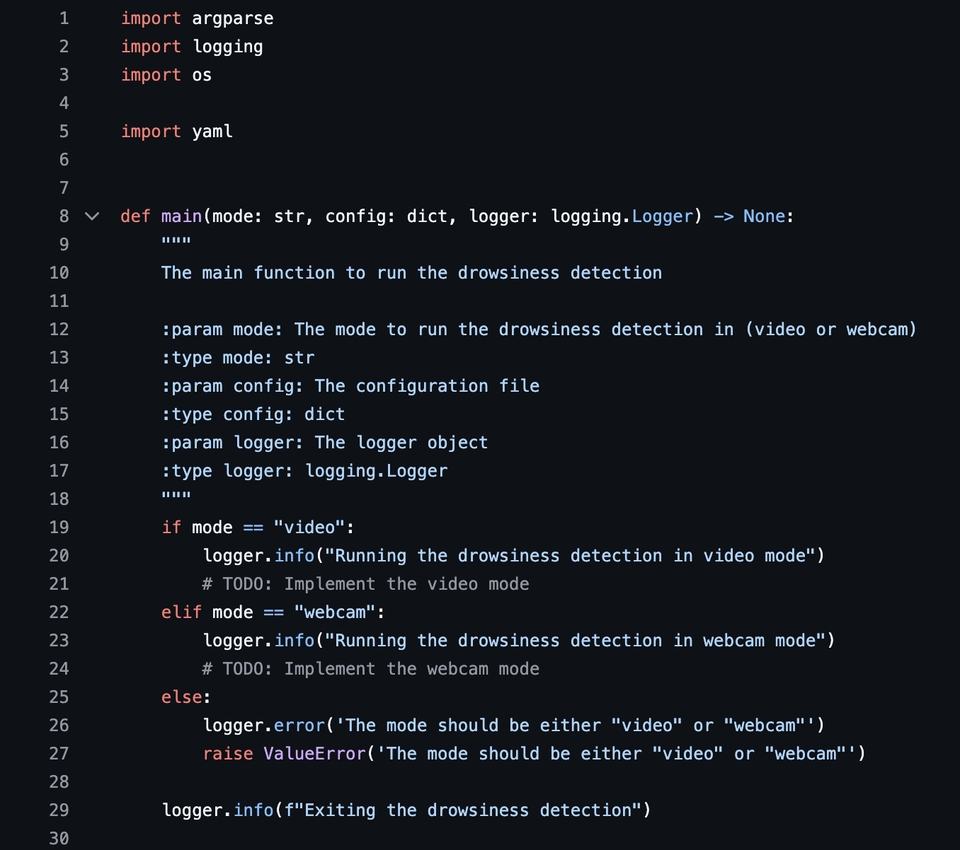This screenshot has width=960, height=850.
Task: Click the logging import name
Action: pos(228,47)
